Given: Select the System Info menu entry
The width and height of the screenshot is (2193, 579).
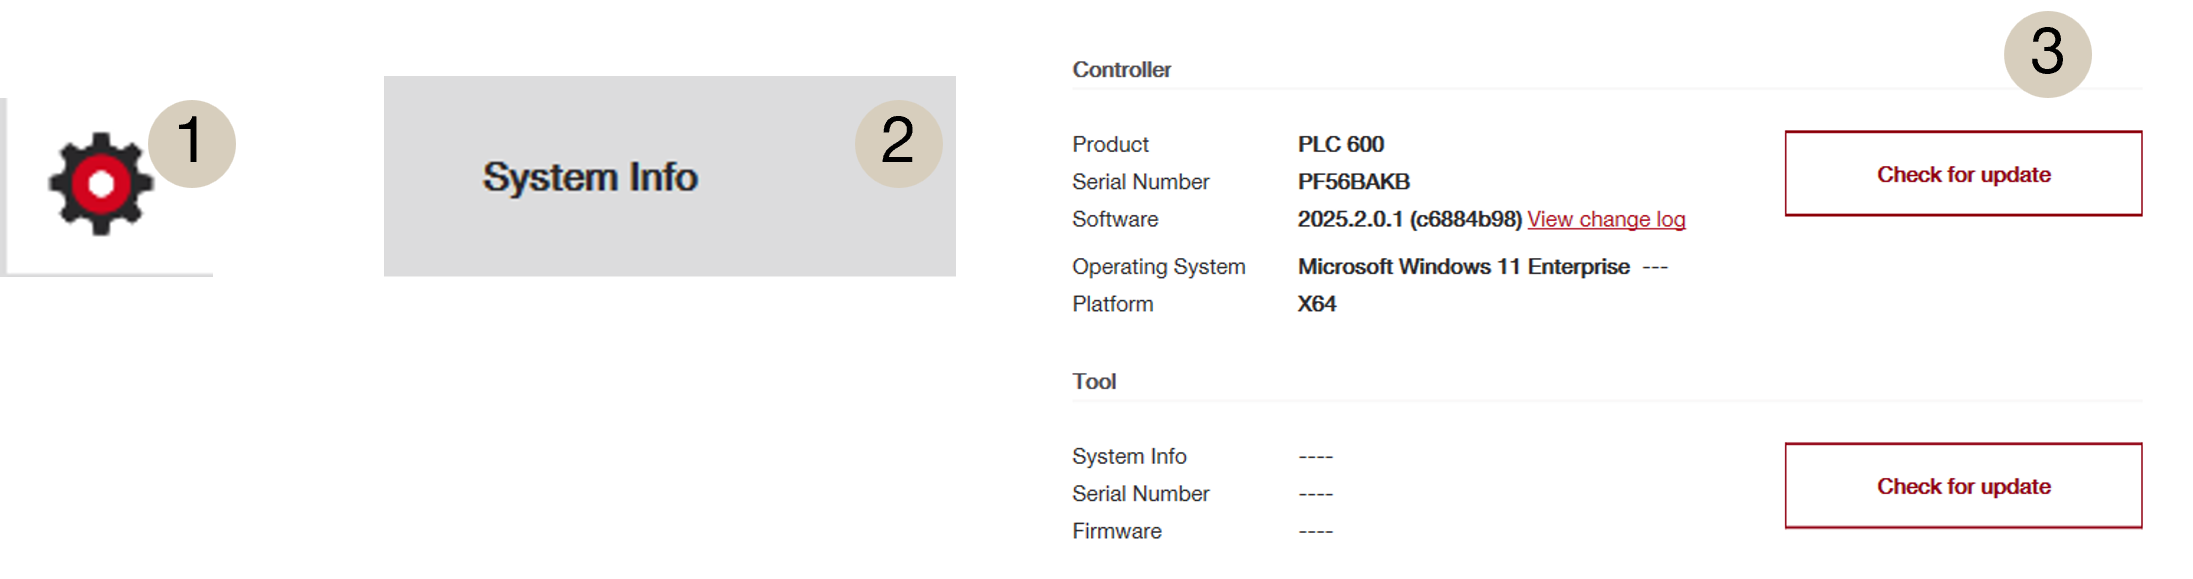Looking at the screenshot, I should coord(590,177).
